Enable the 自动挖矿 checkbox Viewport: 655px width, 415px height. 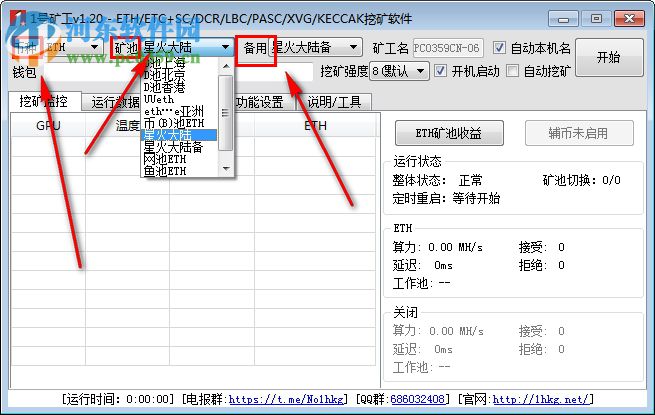coord(512,71)
